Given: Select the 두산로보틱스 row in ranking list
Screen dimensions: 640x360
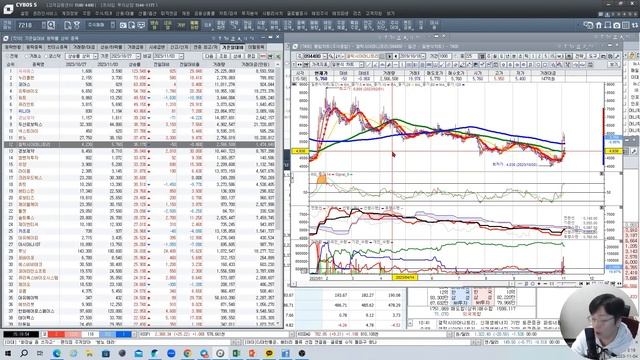Looking at the screenshot, I should tap(140, 124).
